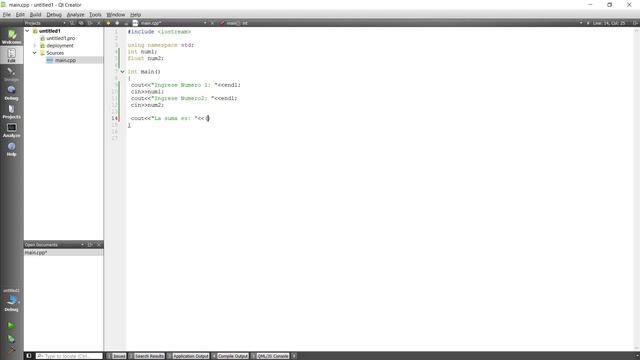640x360 pixels.
Task: Open the Welcome mode
Action: click(x=11, y=36)
